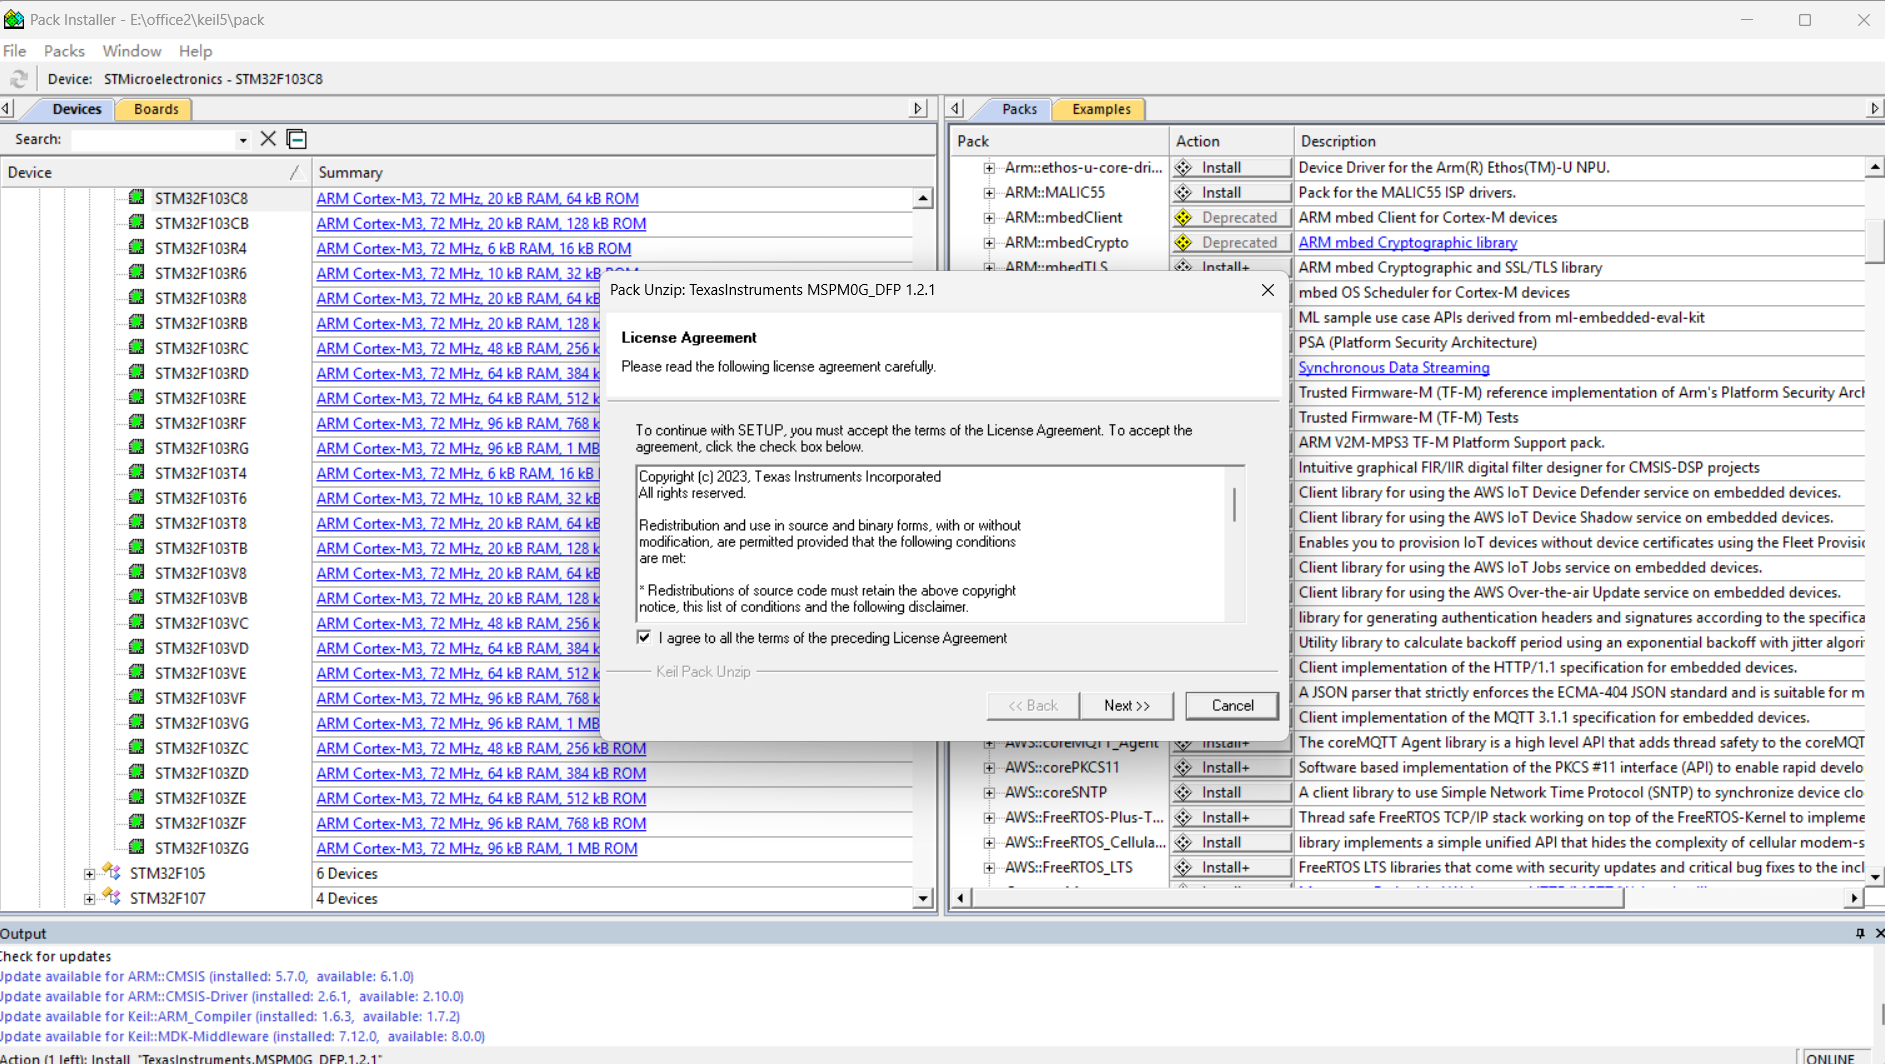Open the search history dropdown
1885x1064 pixels.
(x=242, y=140)
